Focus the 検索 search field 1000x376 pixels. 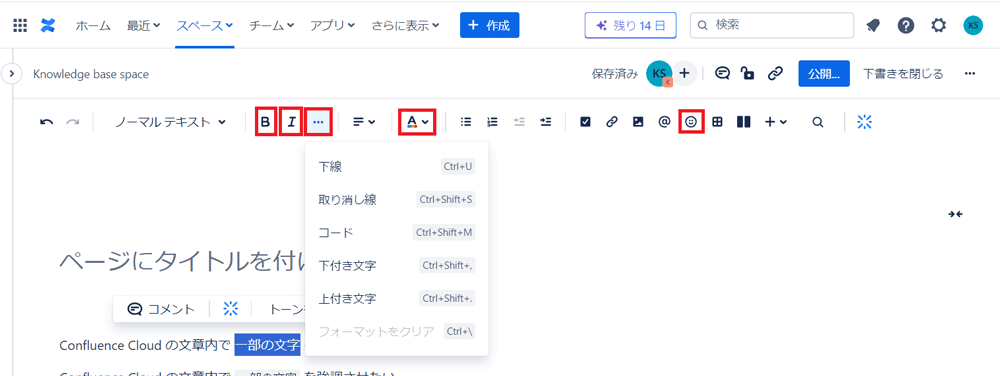point(772,25)
